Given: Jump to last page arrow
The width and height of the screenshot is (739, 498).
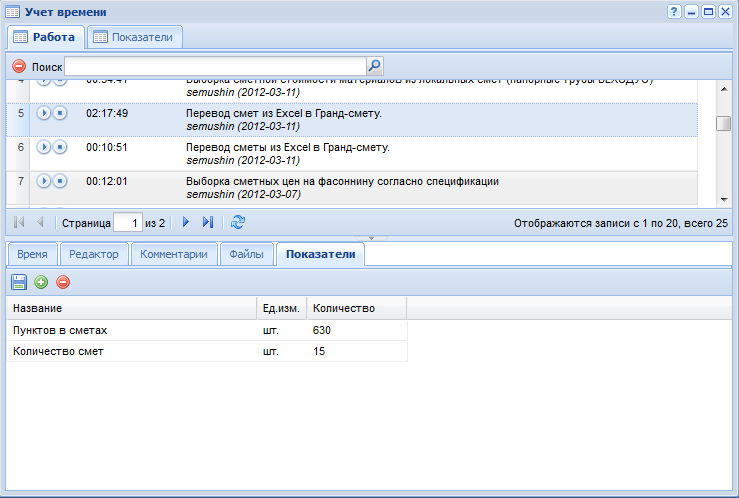Looking at the screenshot, I should pos(208,222).
